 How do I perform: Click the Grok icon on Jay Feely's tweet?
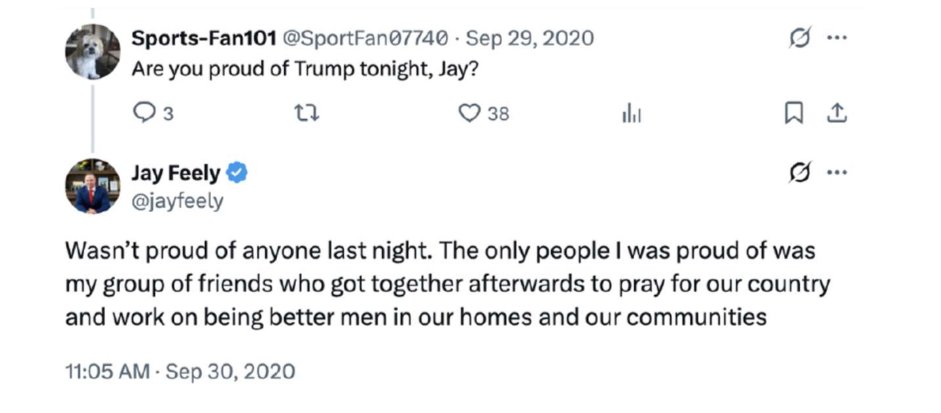pyautogui.click(x=798, y=173)
